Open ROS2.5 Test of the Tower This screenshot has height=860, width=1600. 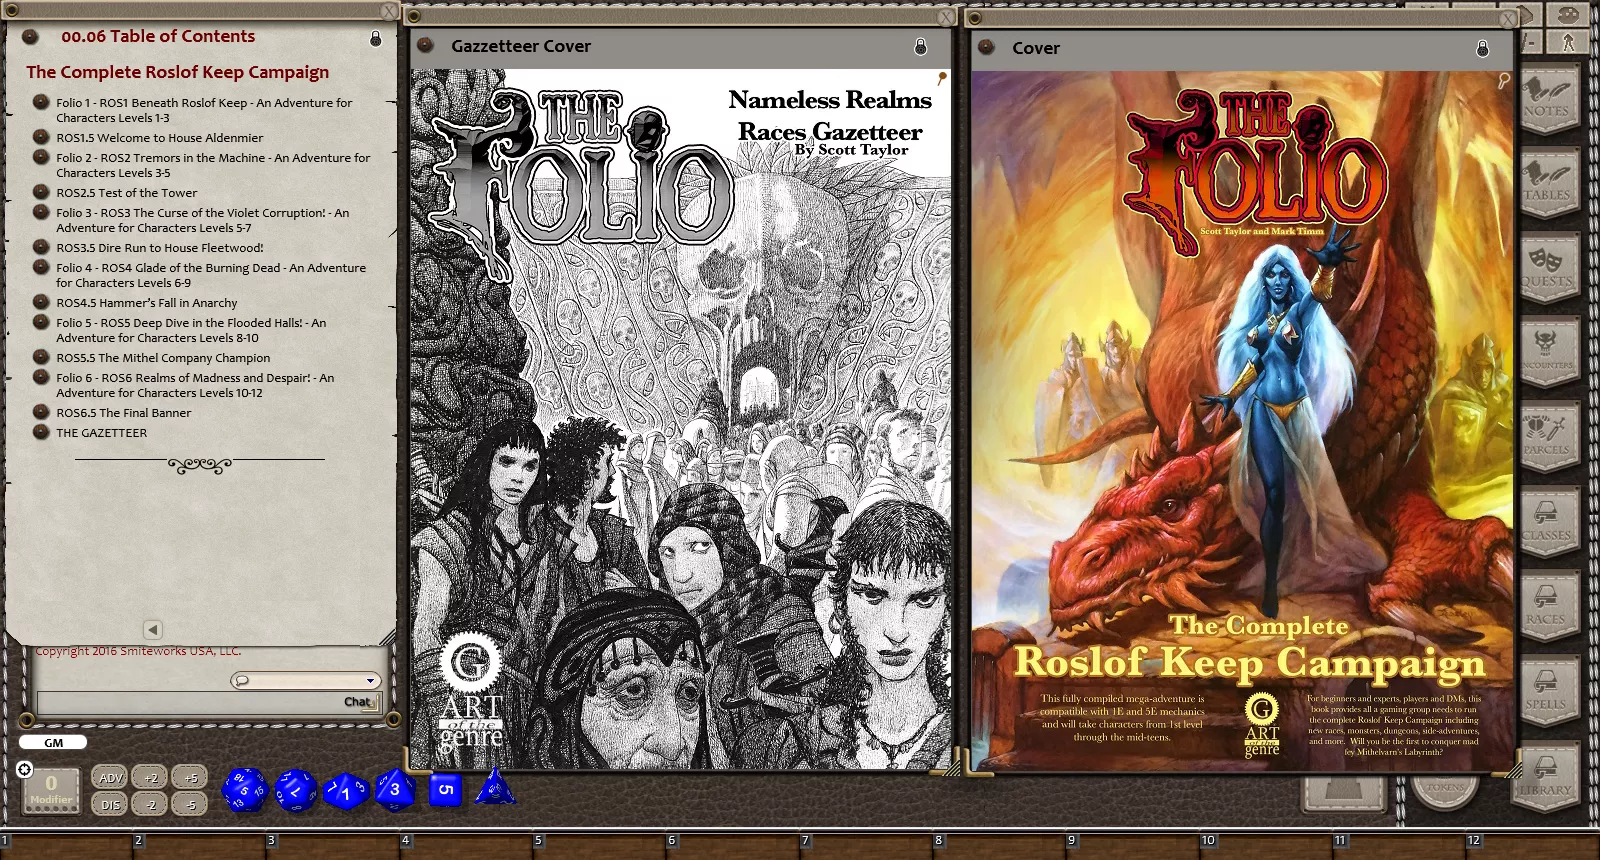126,193
